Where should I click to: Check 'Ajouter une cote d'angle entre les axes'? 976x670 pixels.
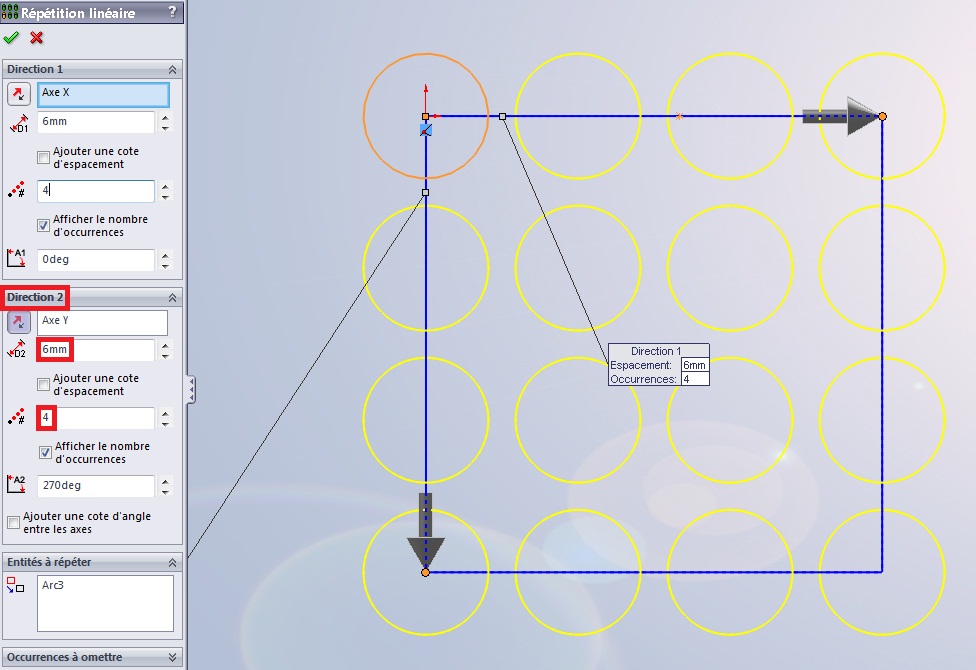13,522
